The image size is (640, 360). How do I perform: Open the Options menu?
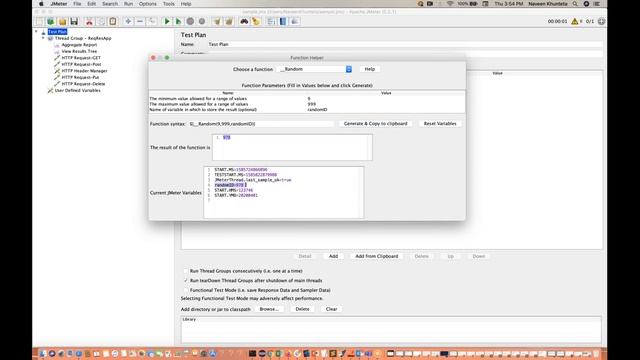click(x=147, y=4)
